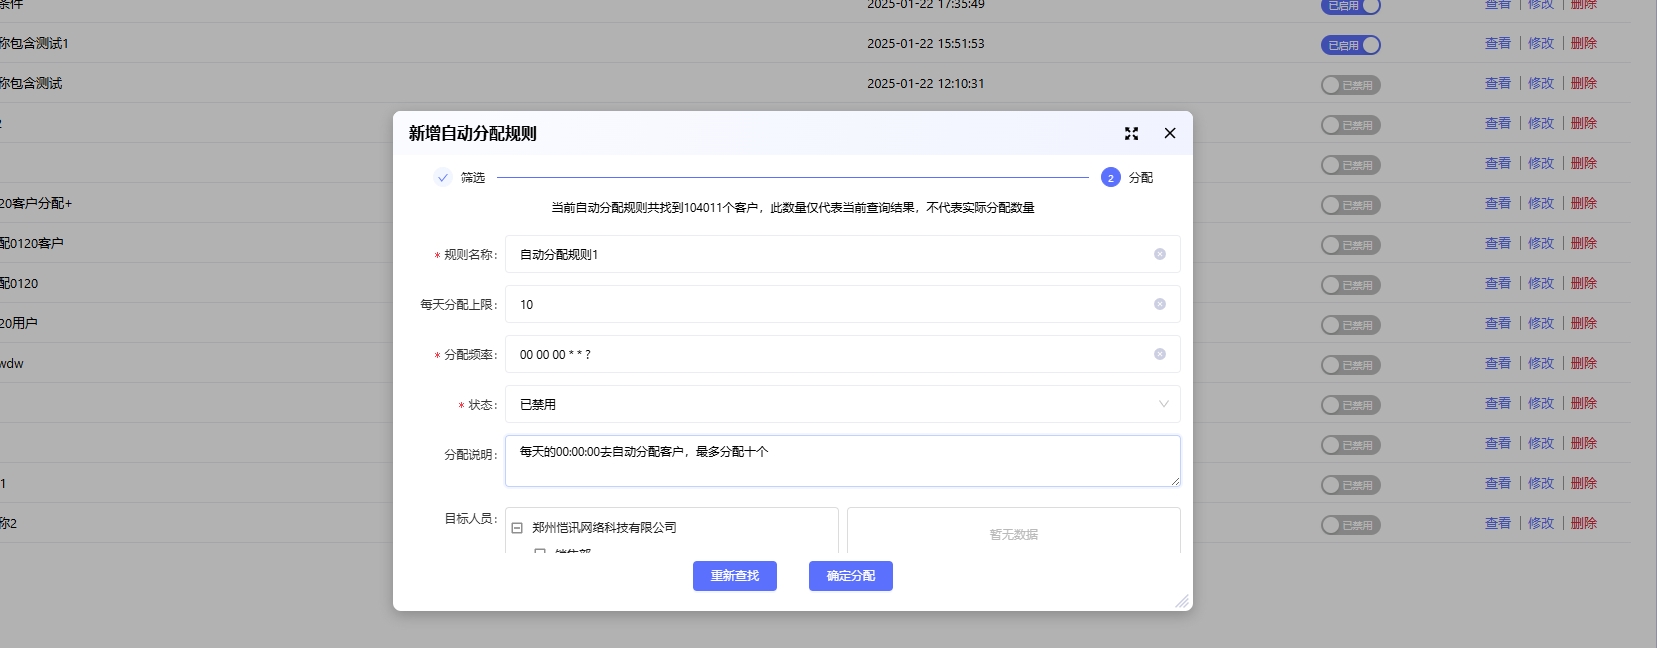Viewport: 1657px width, 648px height.
Task: Focus the 分配说明 text area
Action: 841,461
